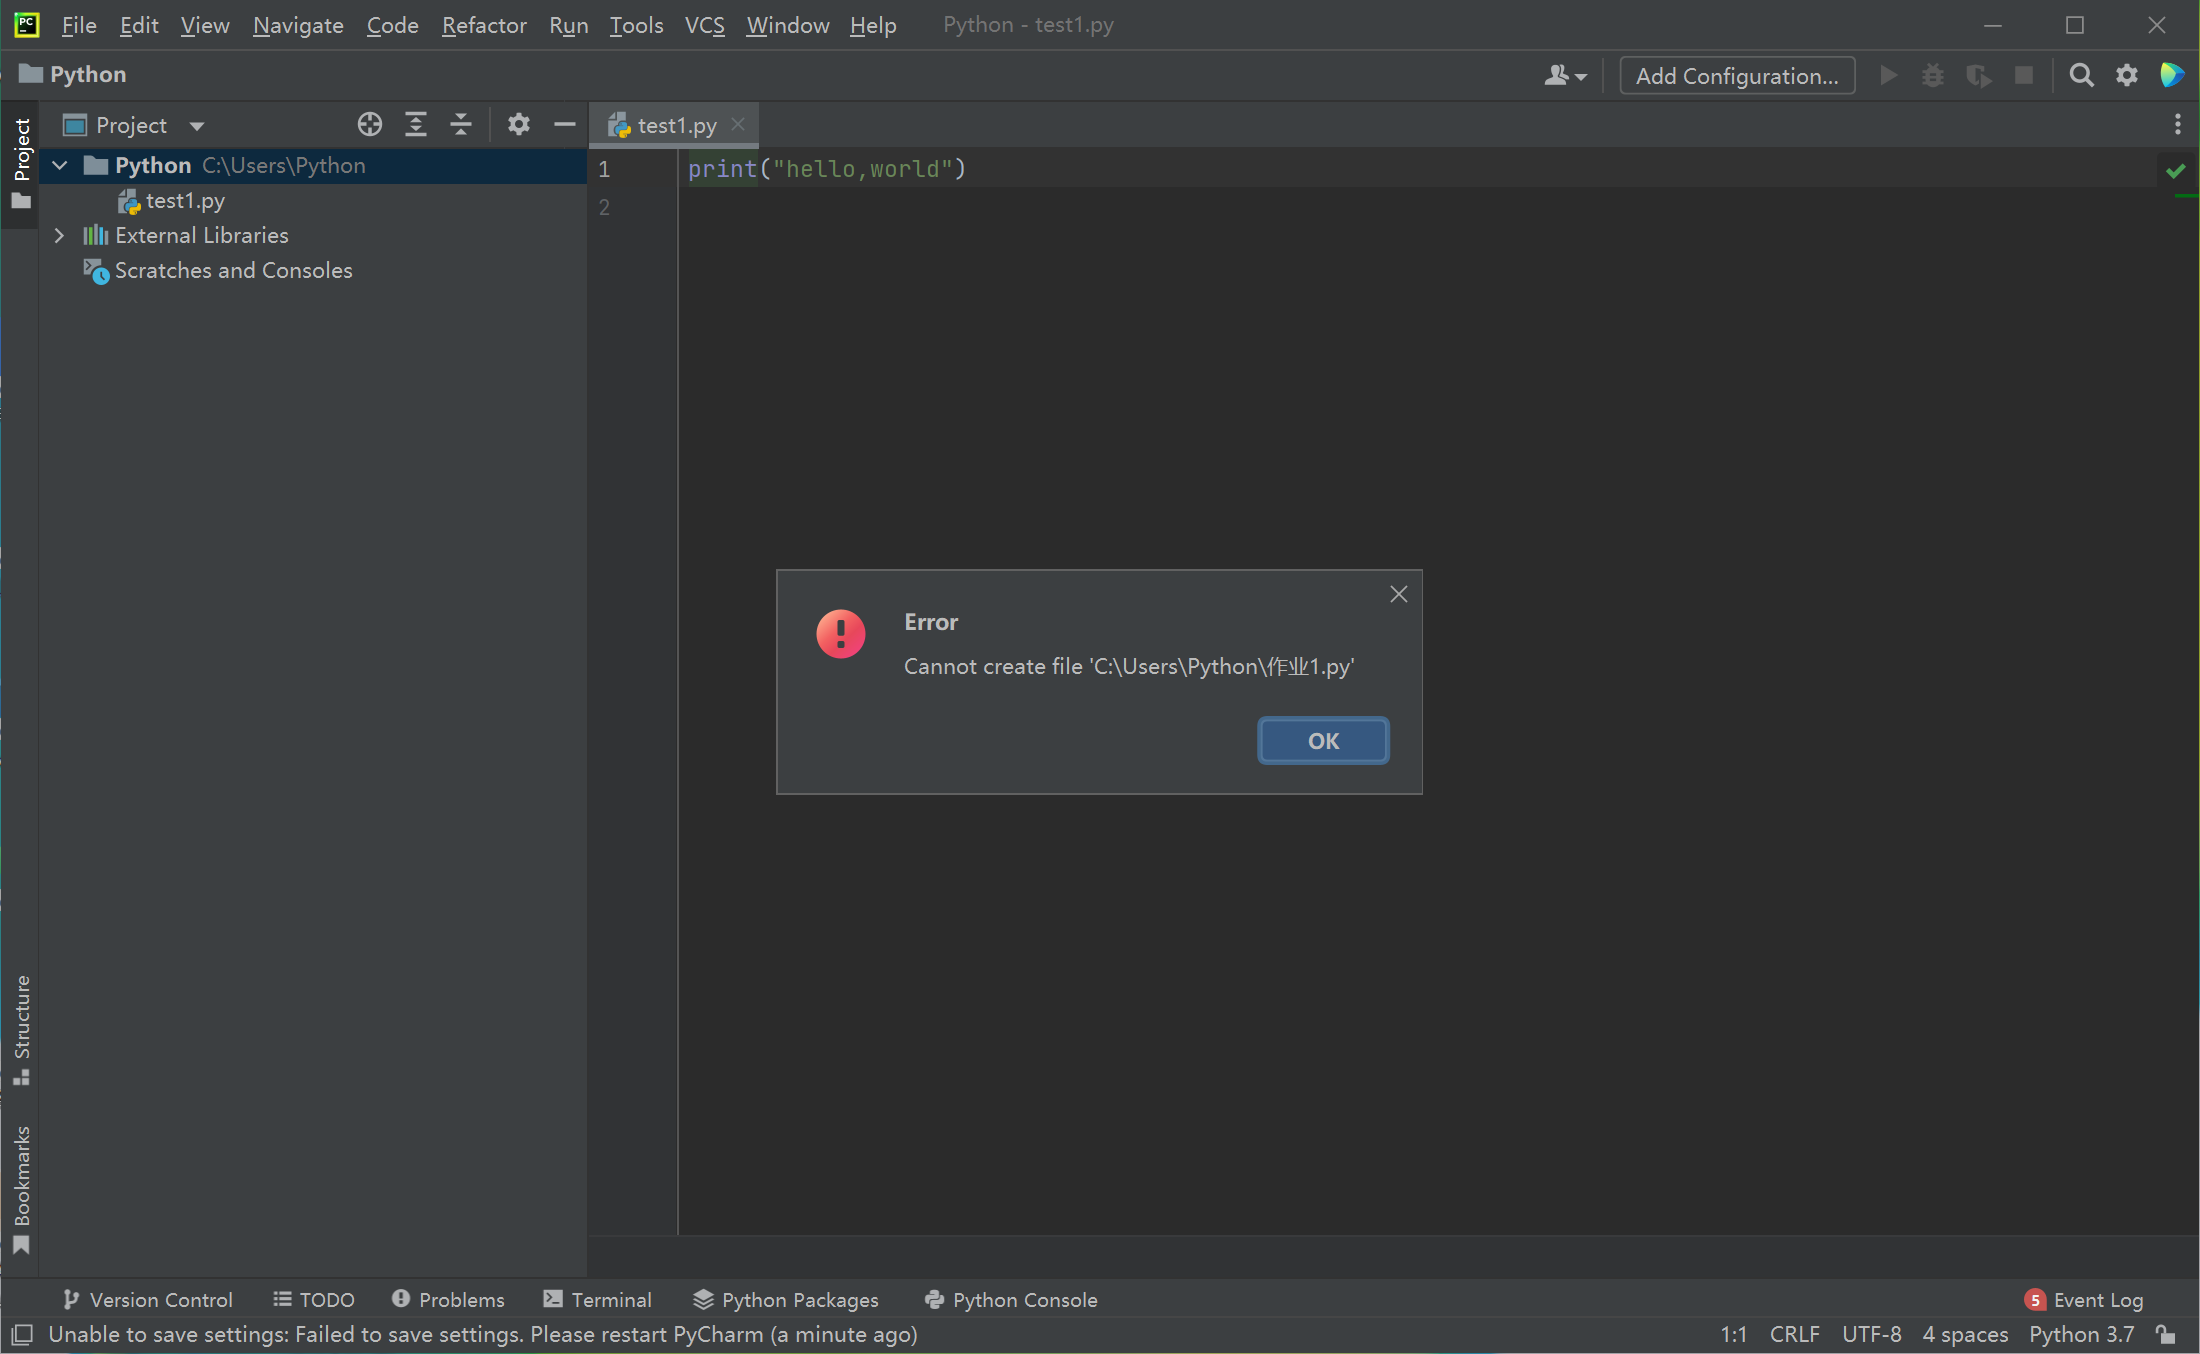This screenshot has width=2200, height=1354.
Task: Click the read-only lock icon in status bar
Action: coord(2166,1335)
